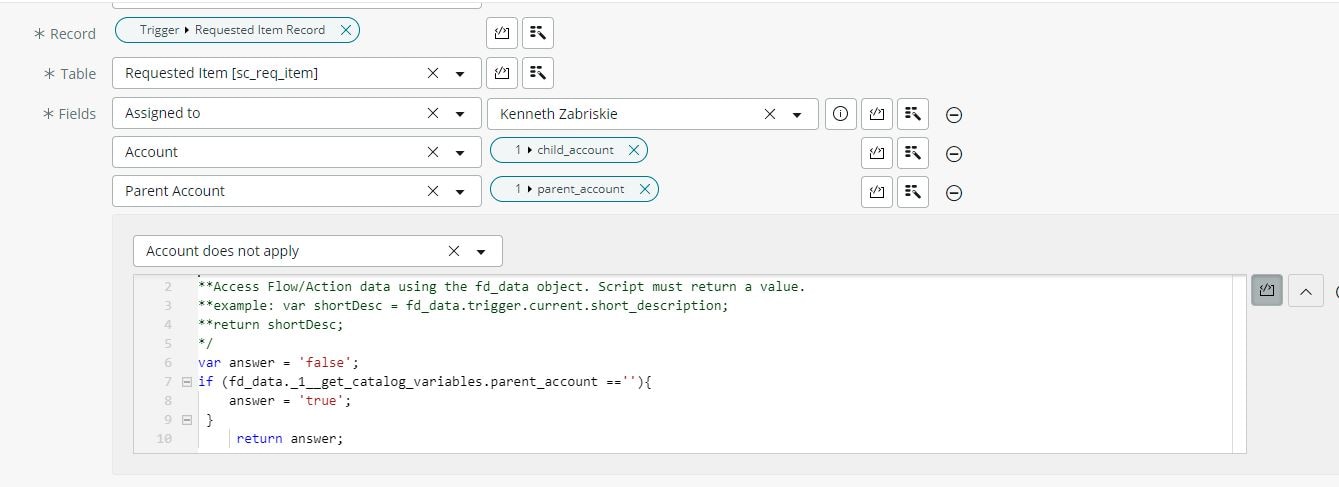Image resolution: width=1339 pixels, height=487 pixels.
Task: Clear the Assigned to field selection
Action: 433,113
